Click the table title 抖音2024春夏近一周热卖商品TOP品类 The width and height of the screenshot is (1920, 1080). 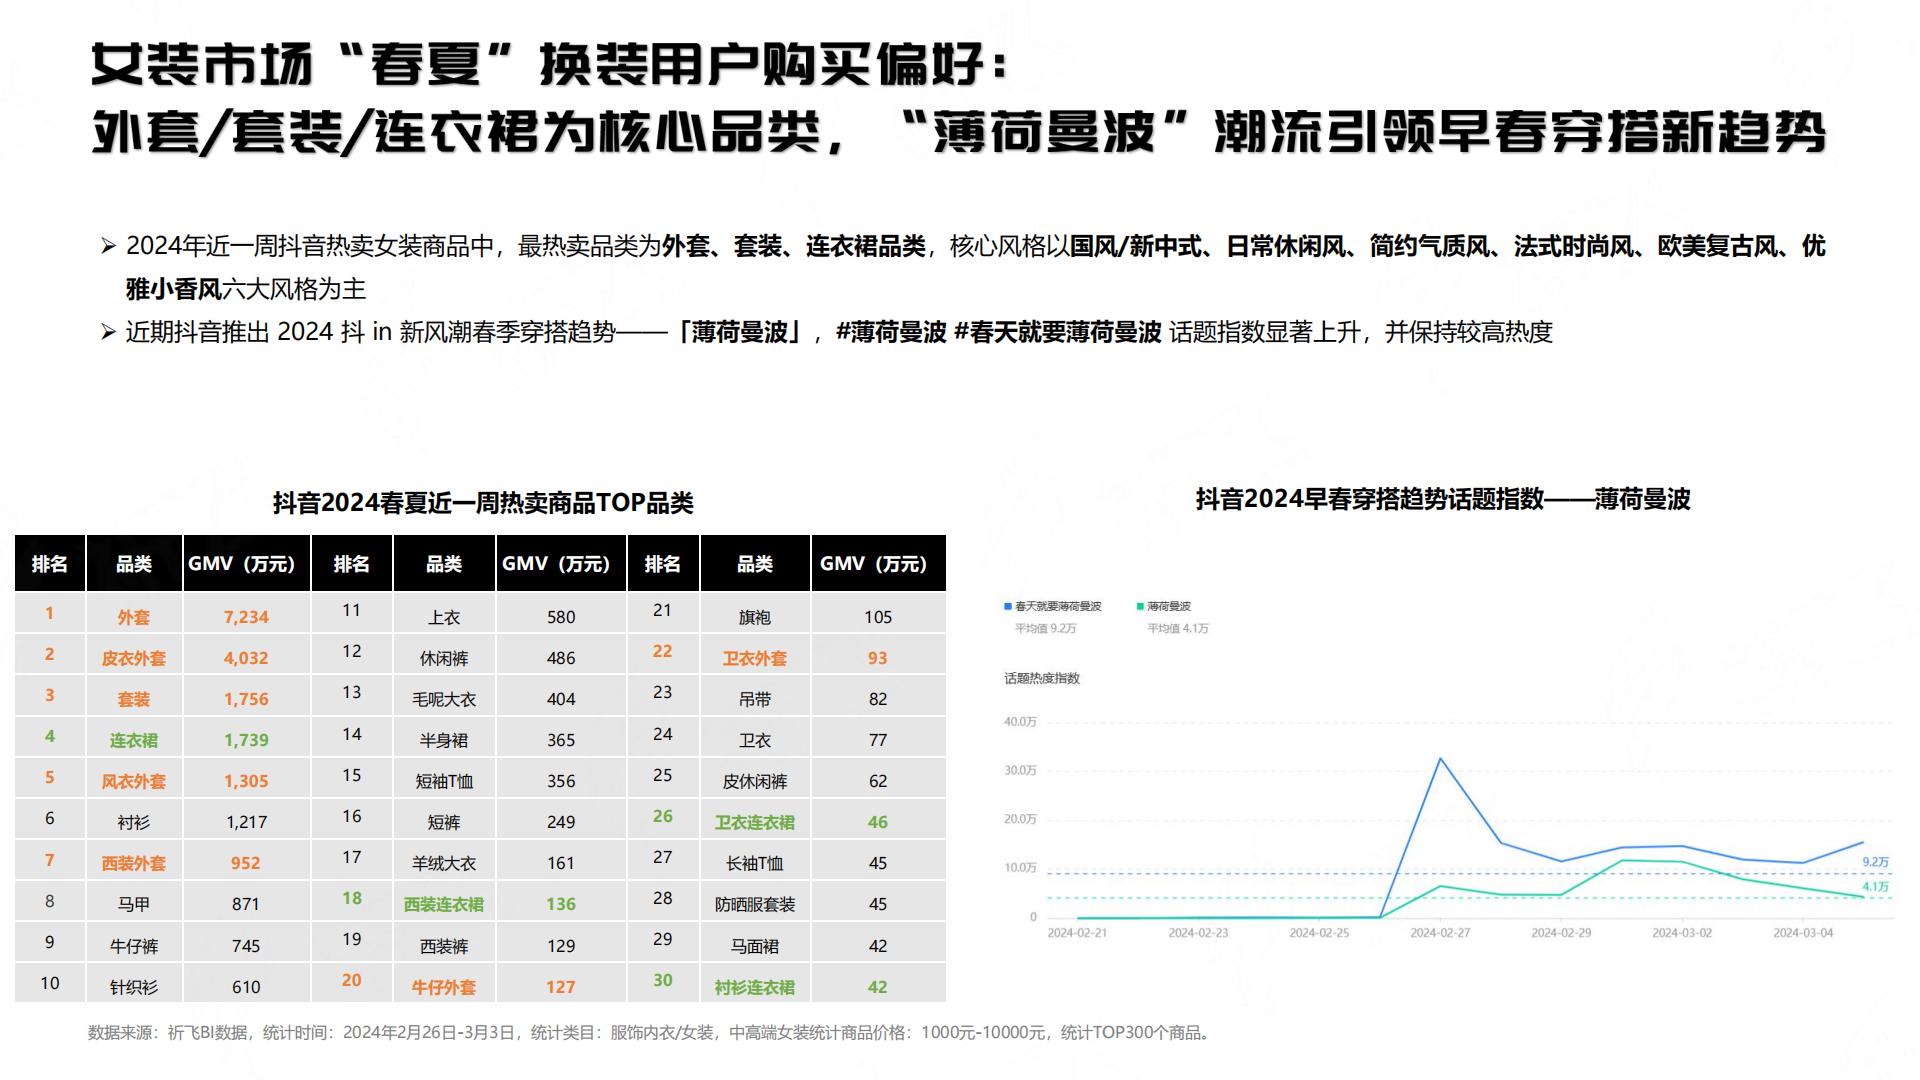483,502
